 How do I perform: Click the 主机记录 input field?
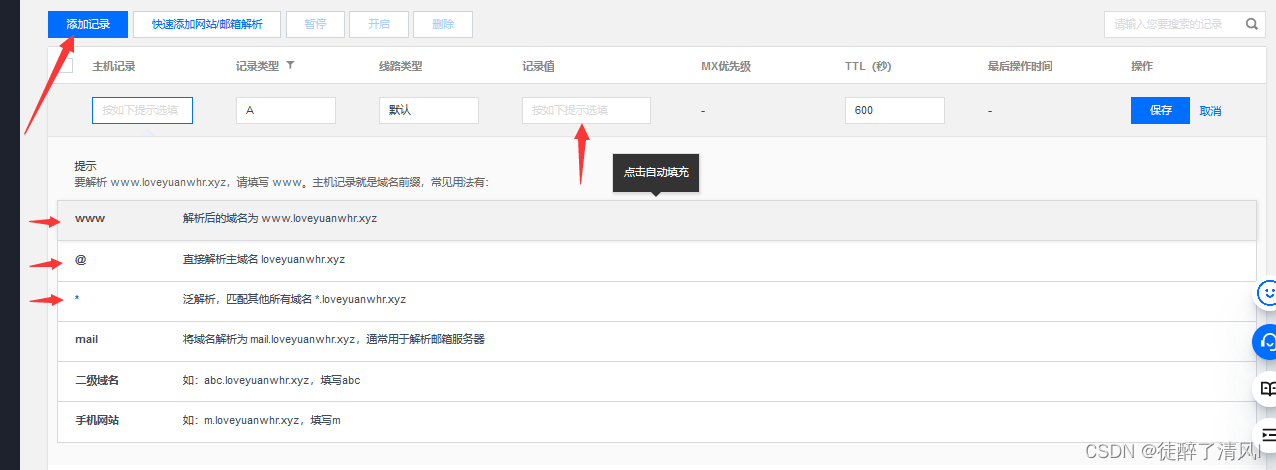(x=142, y=110)
